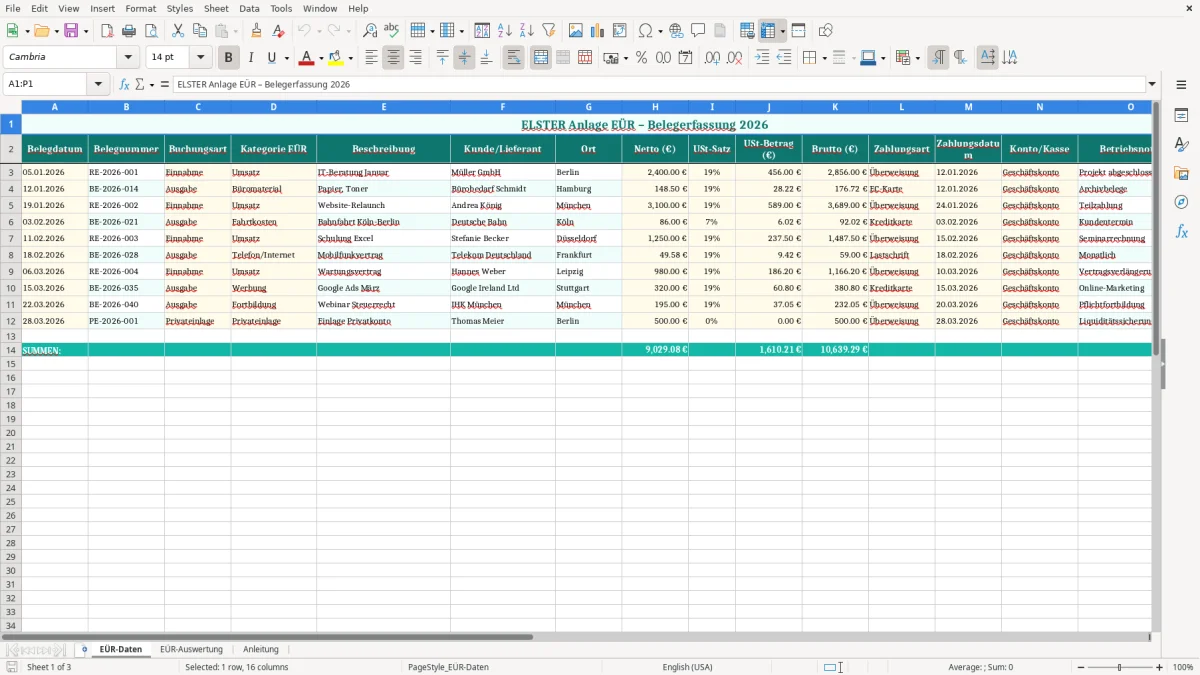This screenshot has height=675, width=1200.
Task: Click Format as Percent icon
Action: pos(641,57)
